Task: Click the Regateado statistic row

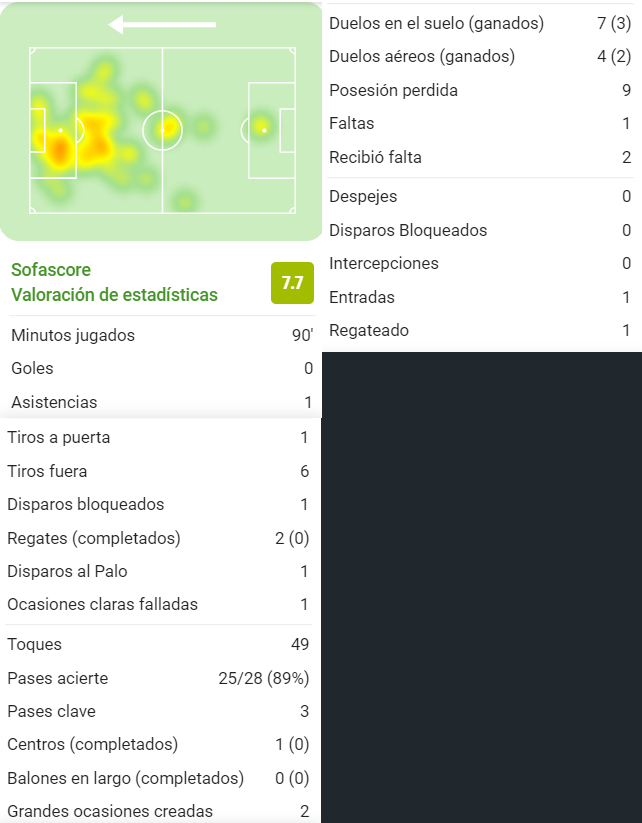Action: click(480, 331)
